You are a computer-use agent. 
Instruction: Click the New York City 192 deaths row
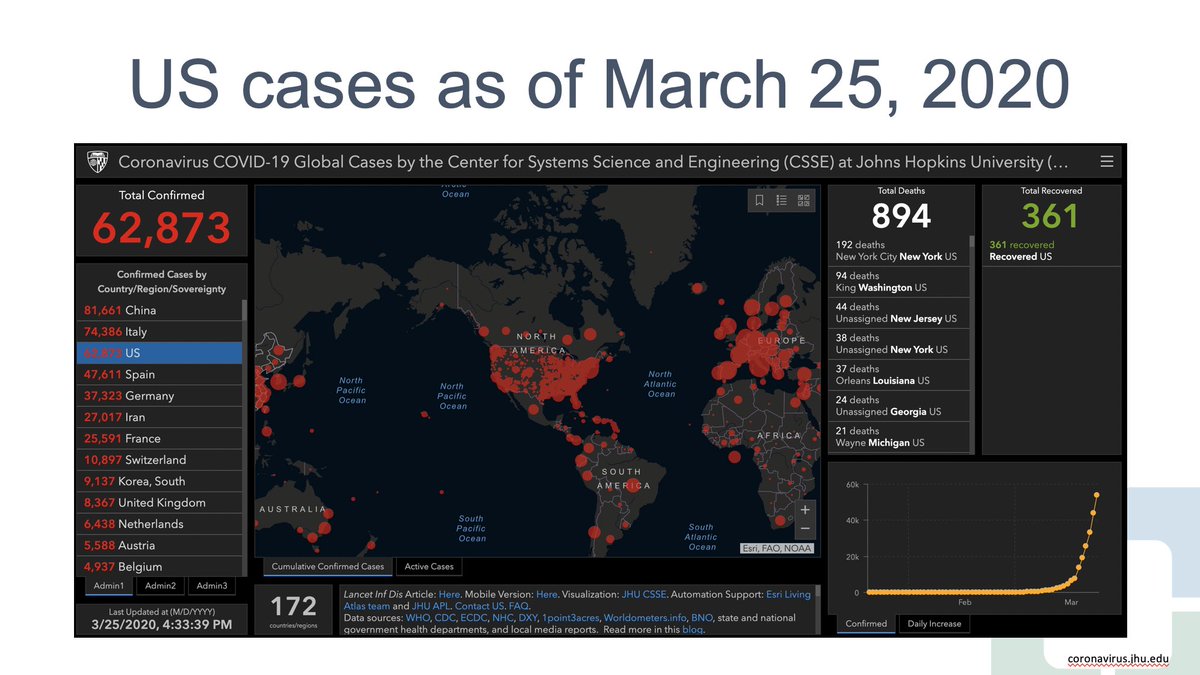pyautogui.click(x=899, y=251)
